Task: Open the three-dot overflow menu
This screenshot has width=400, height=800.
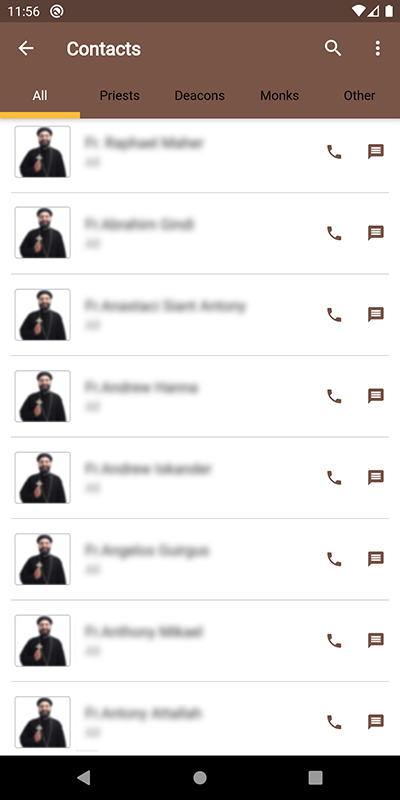Action: click(x=378, y=48)
